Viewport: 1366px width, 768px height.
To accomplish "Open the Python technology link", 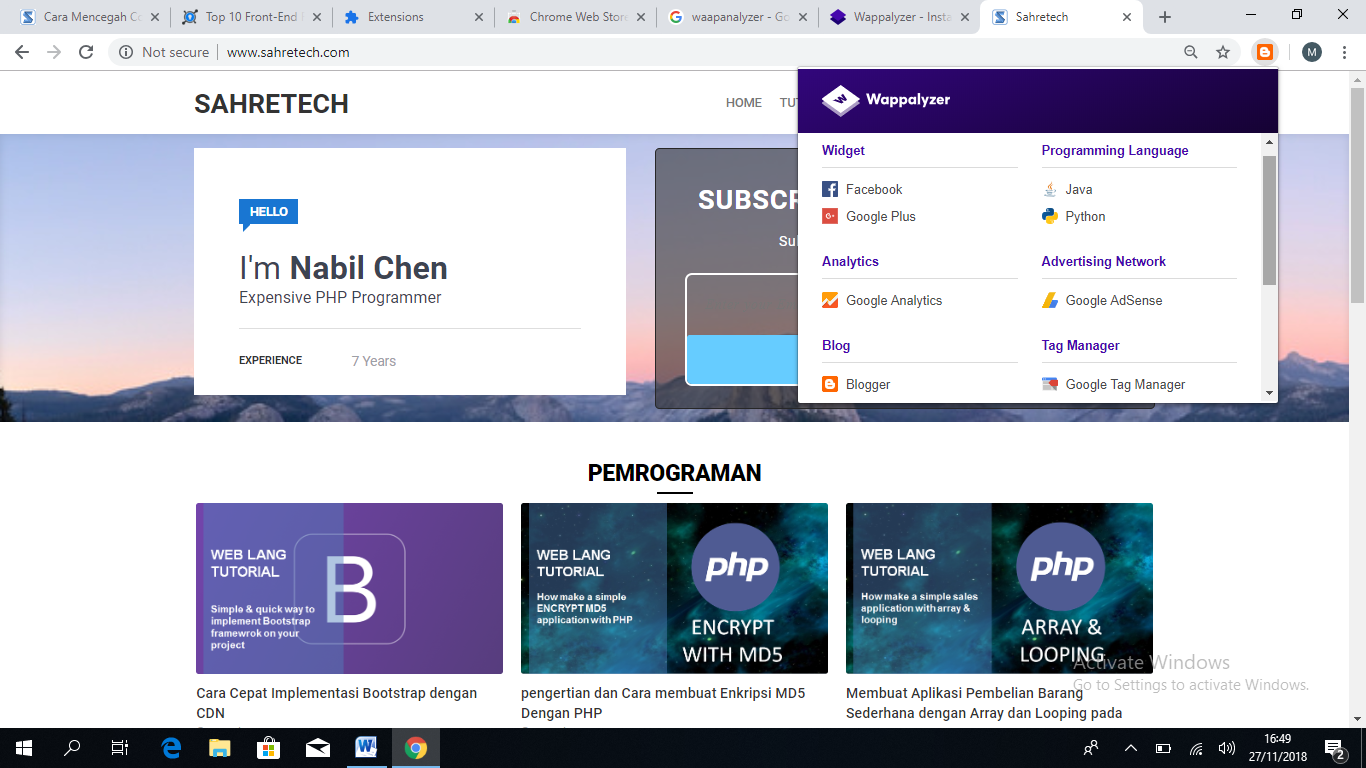I will click(1085, 216).
